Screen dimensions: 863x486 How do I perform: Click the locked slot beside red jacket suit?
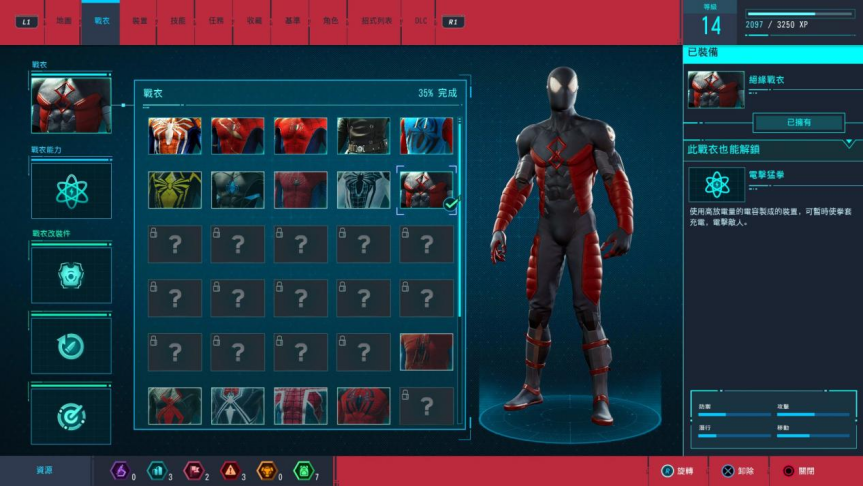tap(363, 352)
